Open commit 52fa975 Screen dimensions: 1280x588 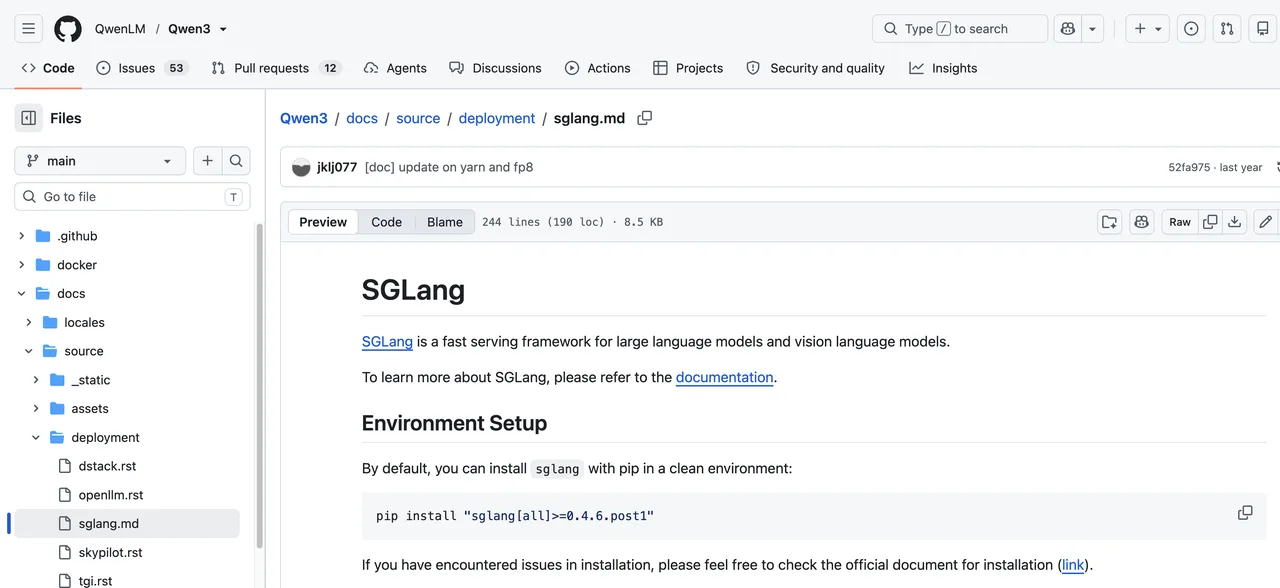coord(1189,168)
